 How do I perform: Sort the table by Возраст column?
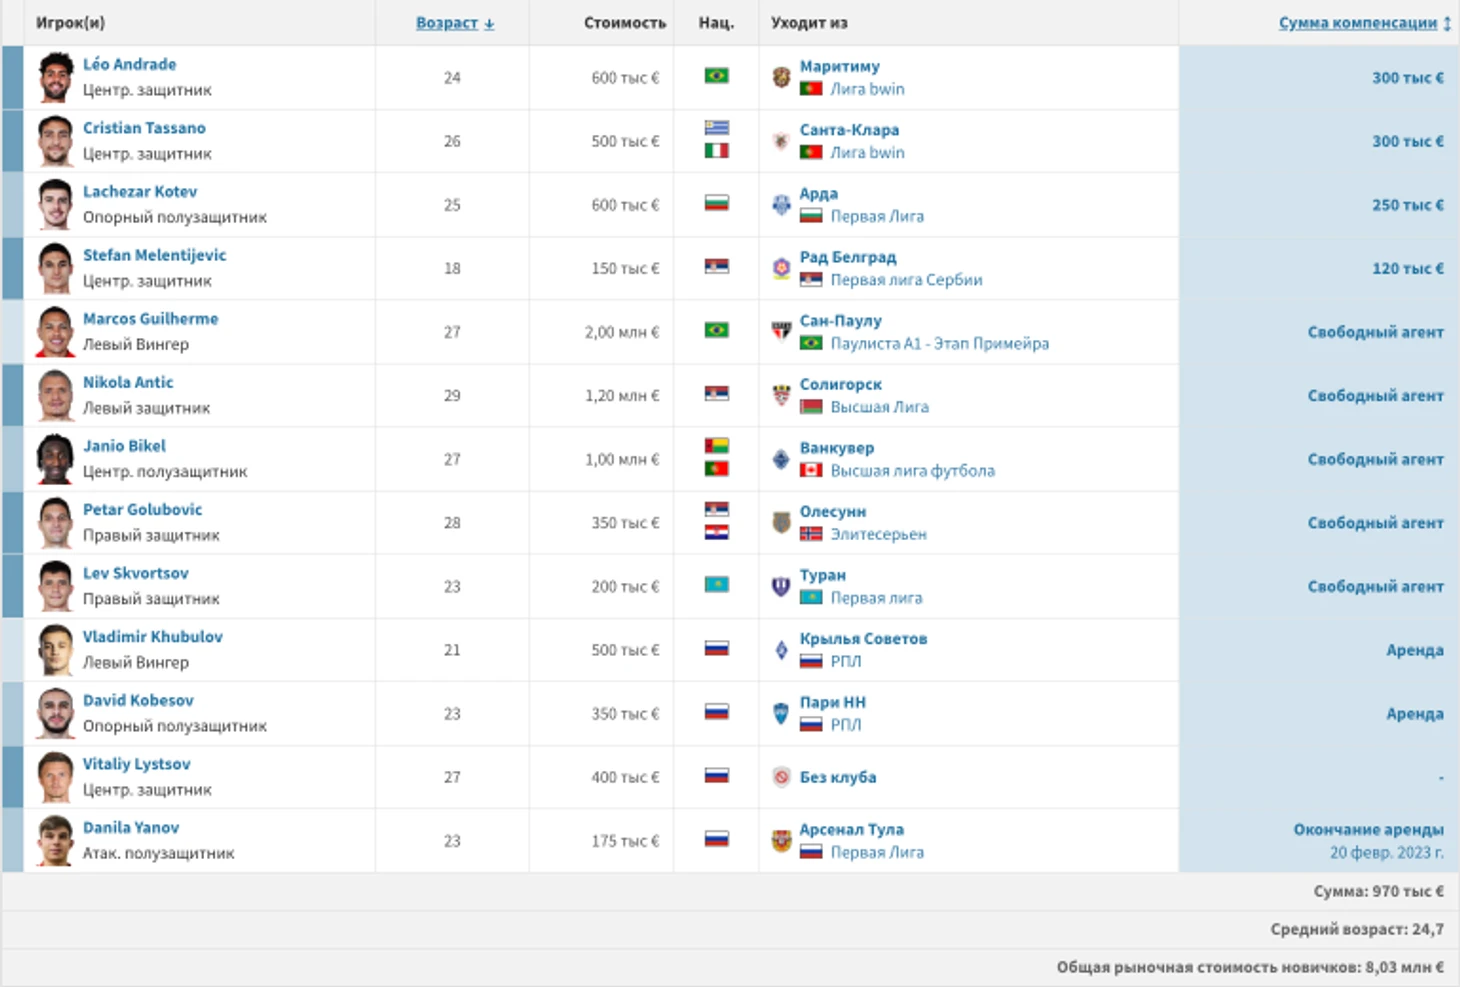tap(455, 23)
